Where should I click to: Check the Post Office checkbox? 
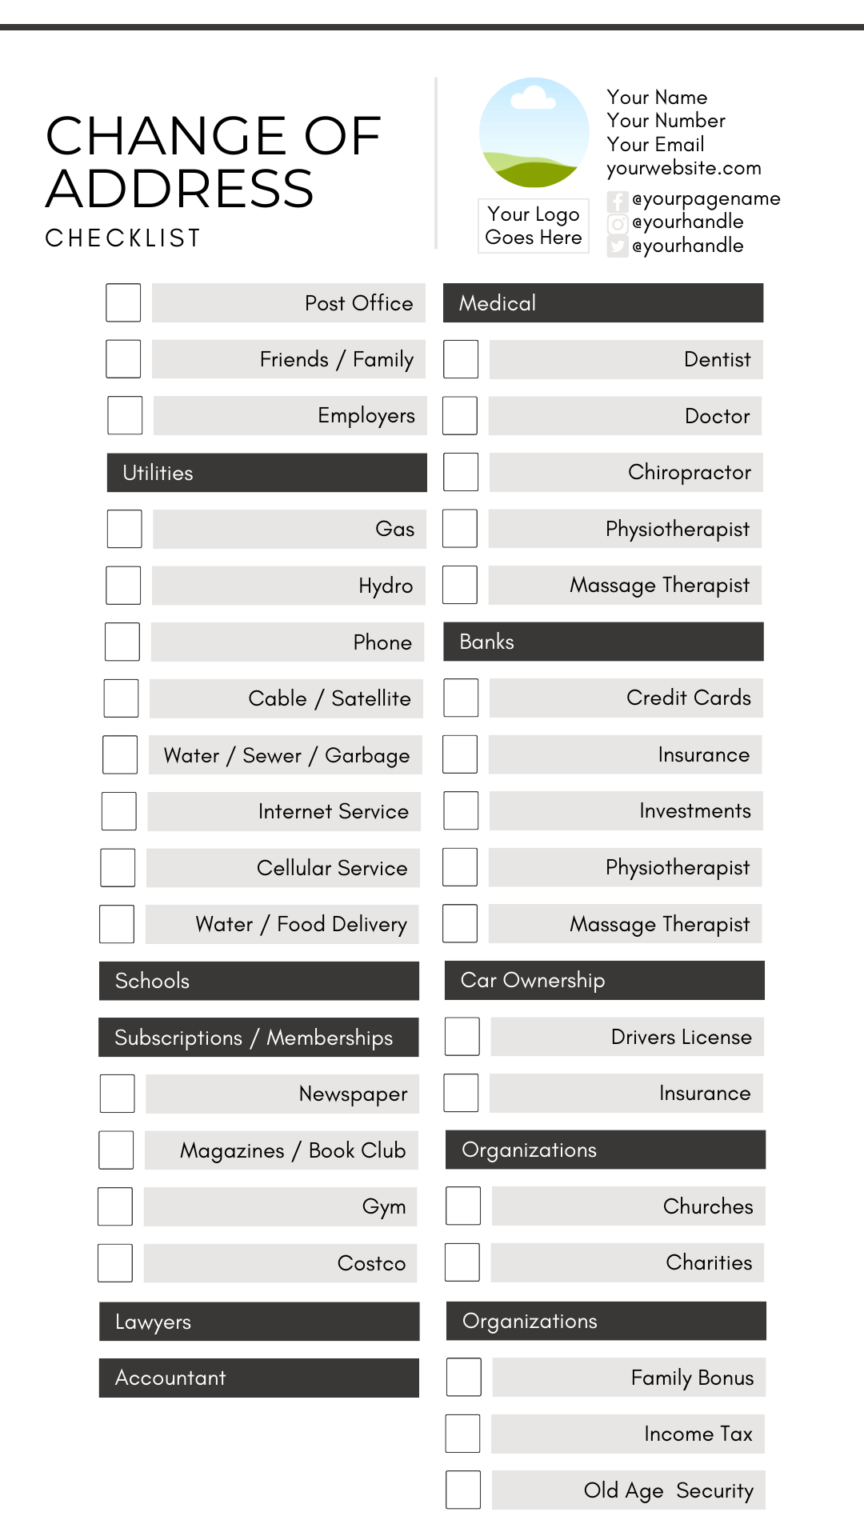click(123, 303)
